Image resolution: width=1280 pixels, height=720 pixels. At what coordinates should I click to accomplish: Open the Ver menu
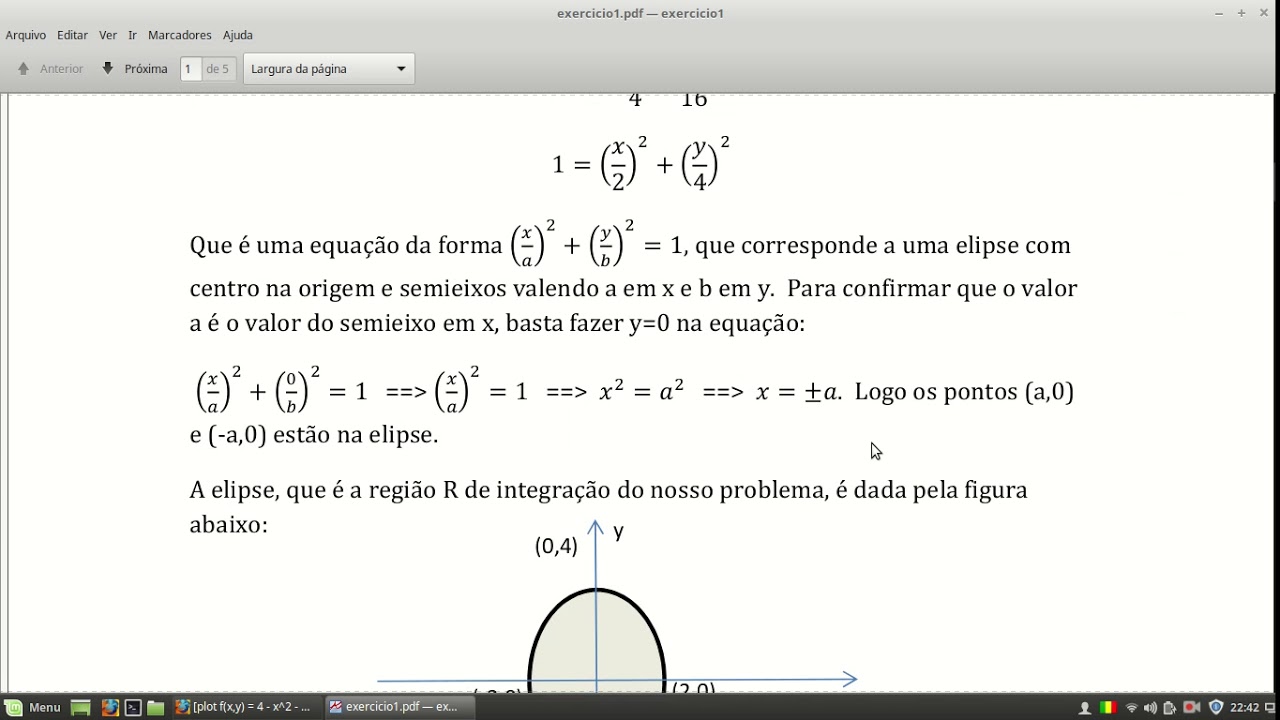(108, 35)
